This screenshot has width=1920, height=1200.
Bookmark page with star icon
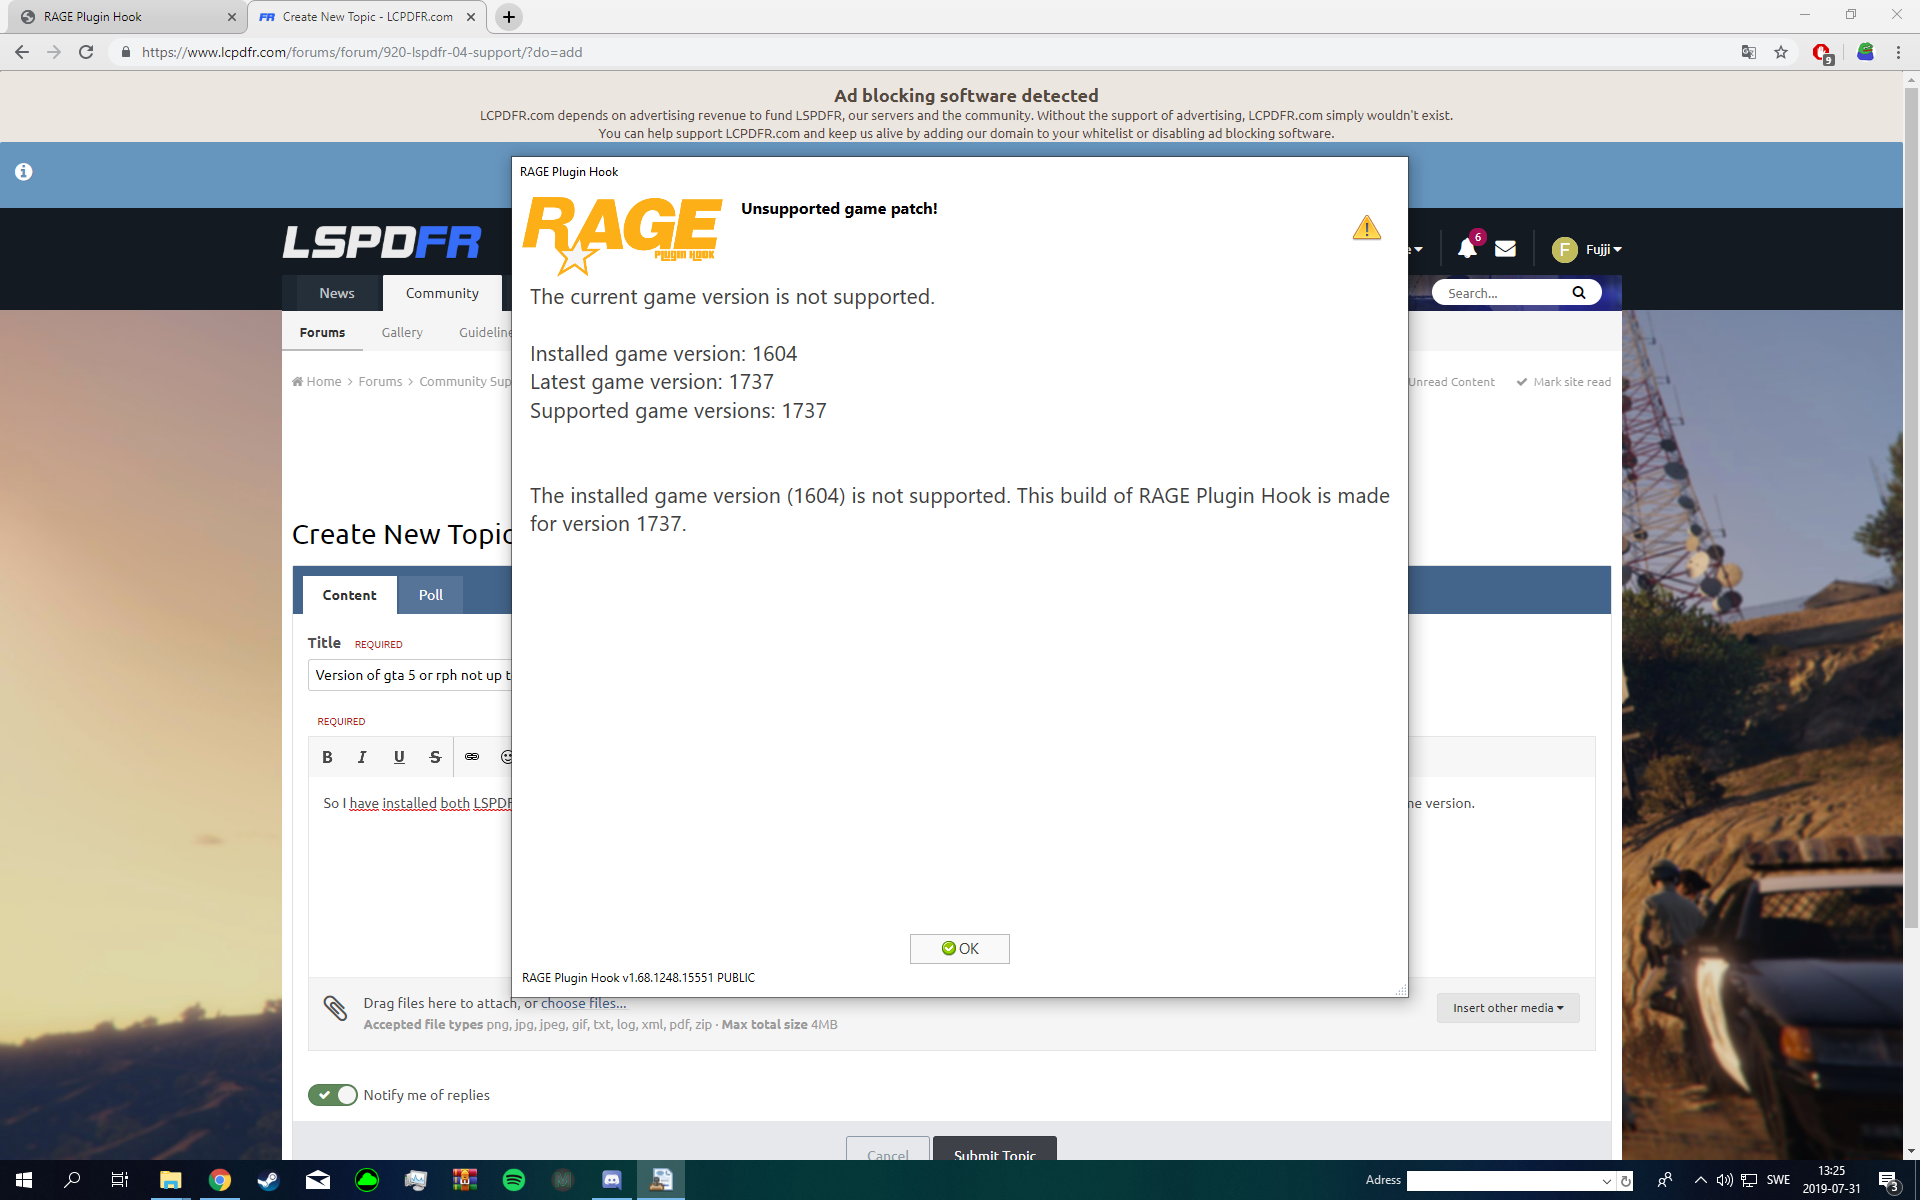(x=1781, y=52)
